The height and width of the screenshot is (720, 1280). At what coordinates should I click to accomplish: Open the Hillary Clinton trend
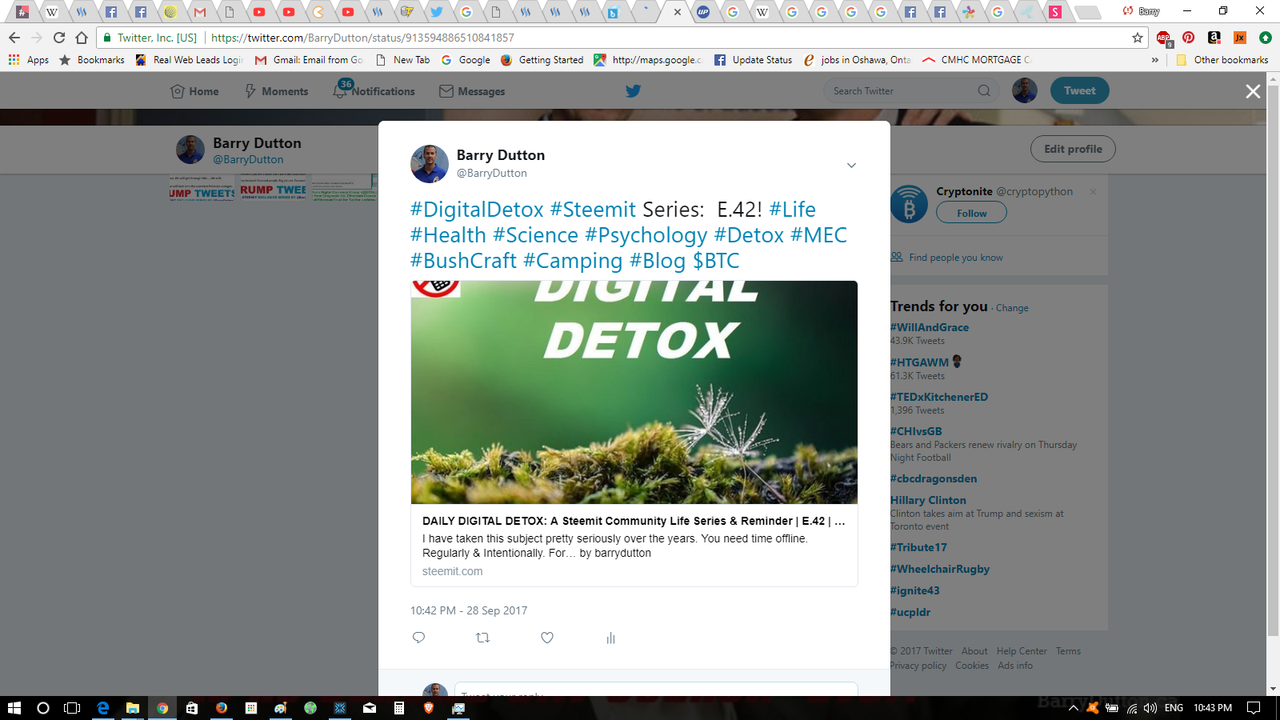pos(928,500)
